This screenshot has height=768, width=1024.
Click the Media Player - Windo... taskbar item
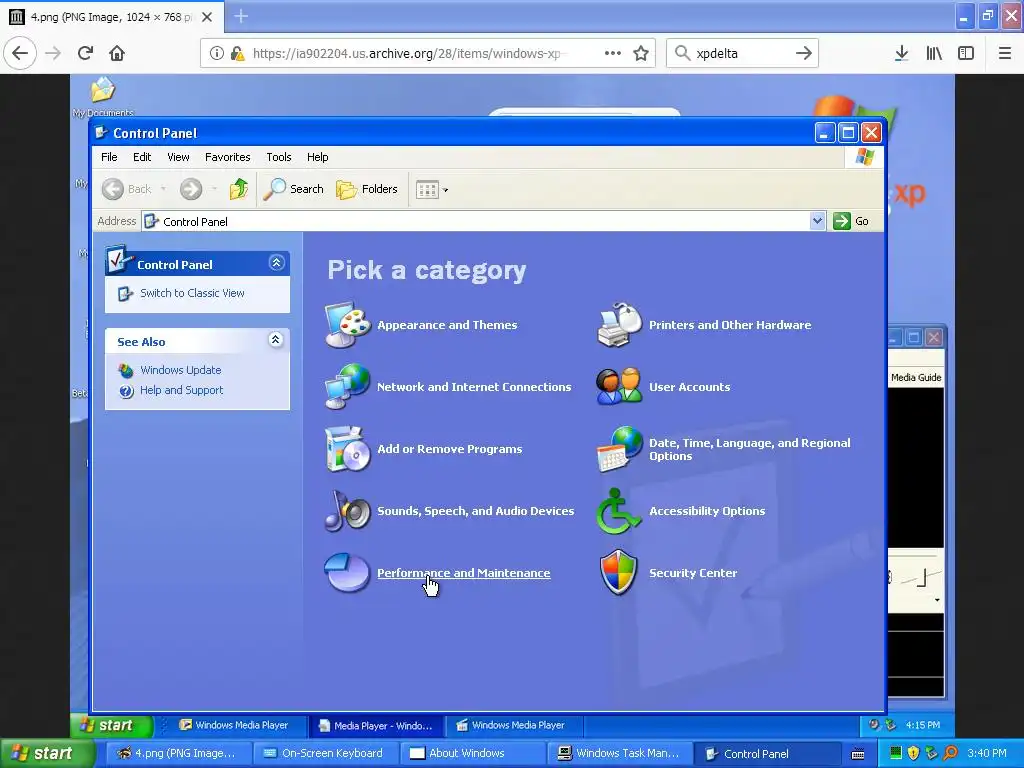[x=376, y=726]
